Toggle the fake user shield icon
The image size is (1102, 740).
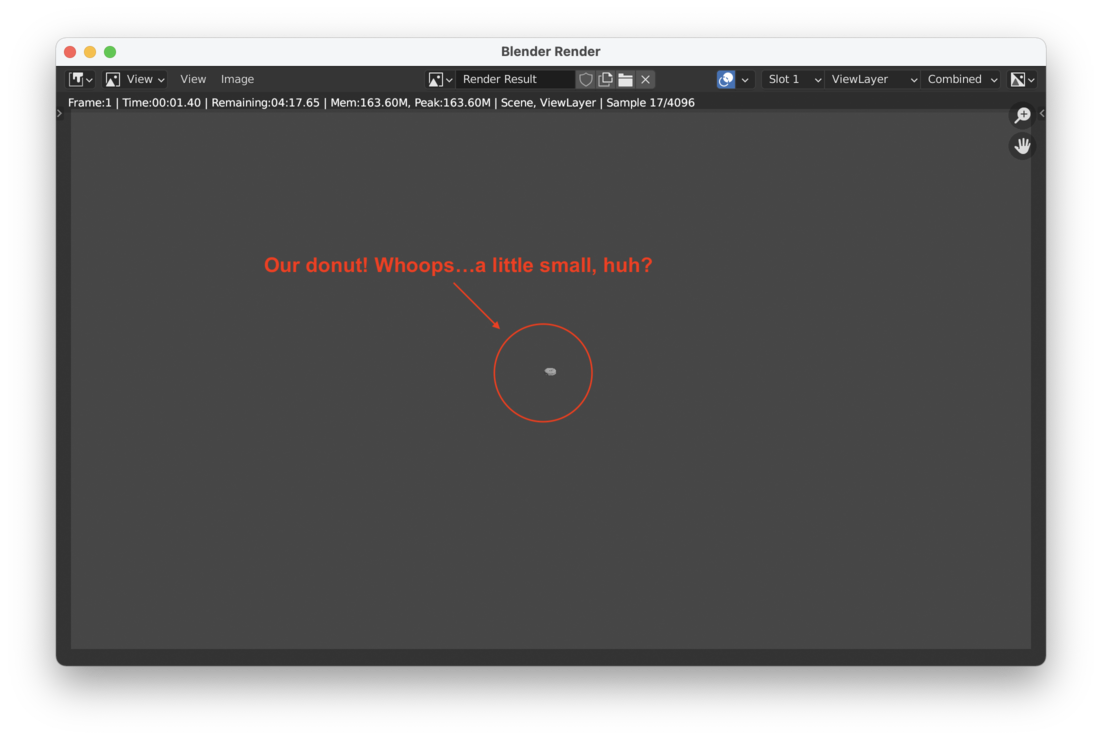586,79
